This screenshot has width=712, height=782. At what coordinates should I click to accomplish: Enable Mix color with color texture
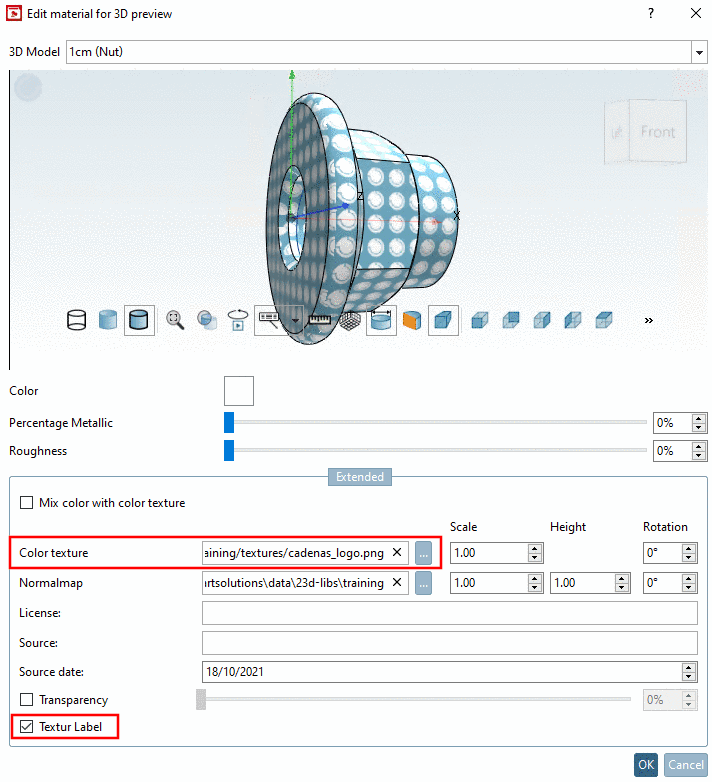pyautogui.click(x=26, y=502)
